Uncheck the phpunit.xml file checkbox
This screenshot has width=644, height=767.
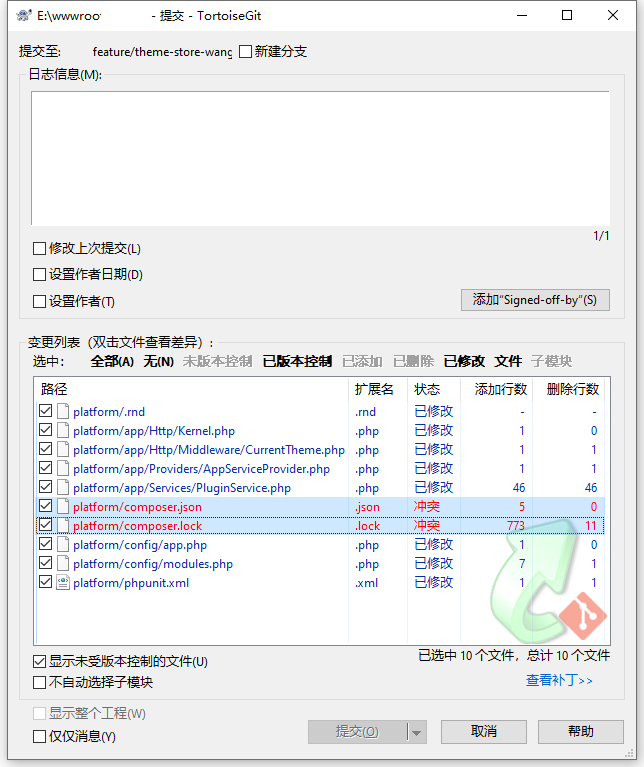tap(45, 582)
